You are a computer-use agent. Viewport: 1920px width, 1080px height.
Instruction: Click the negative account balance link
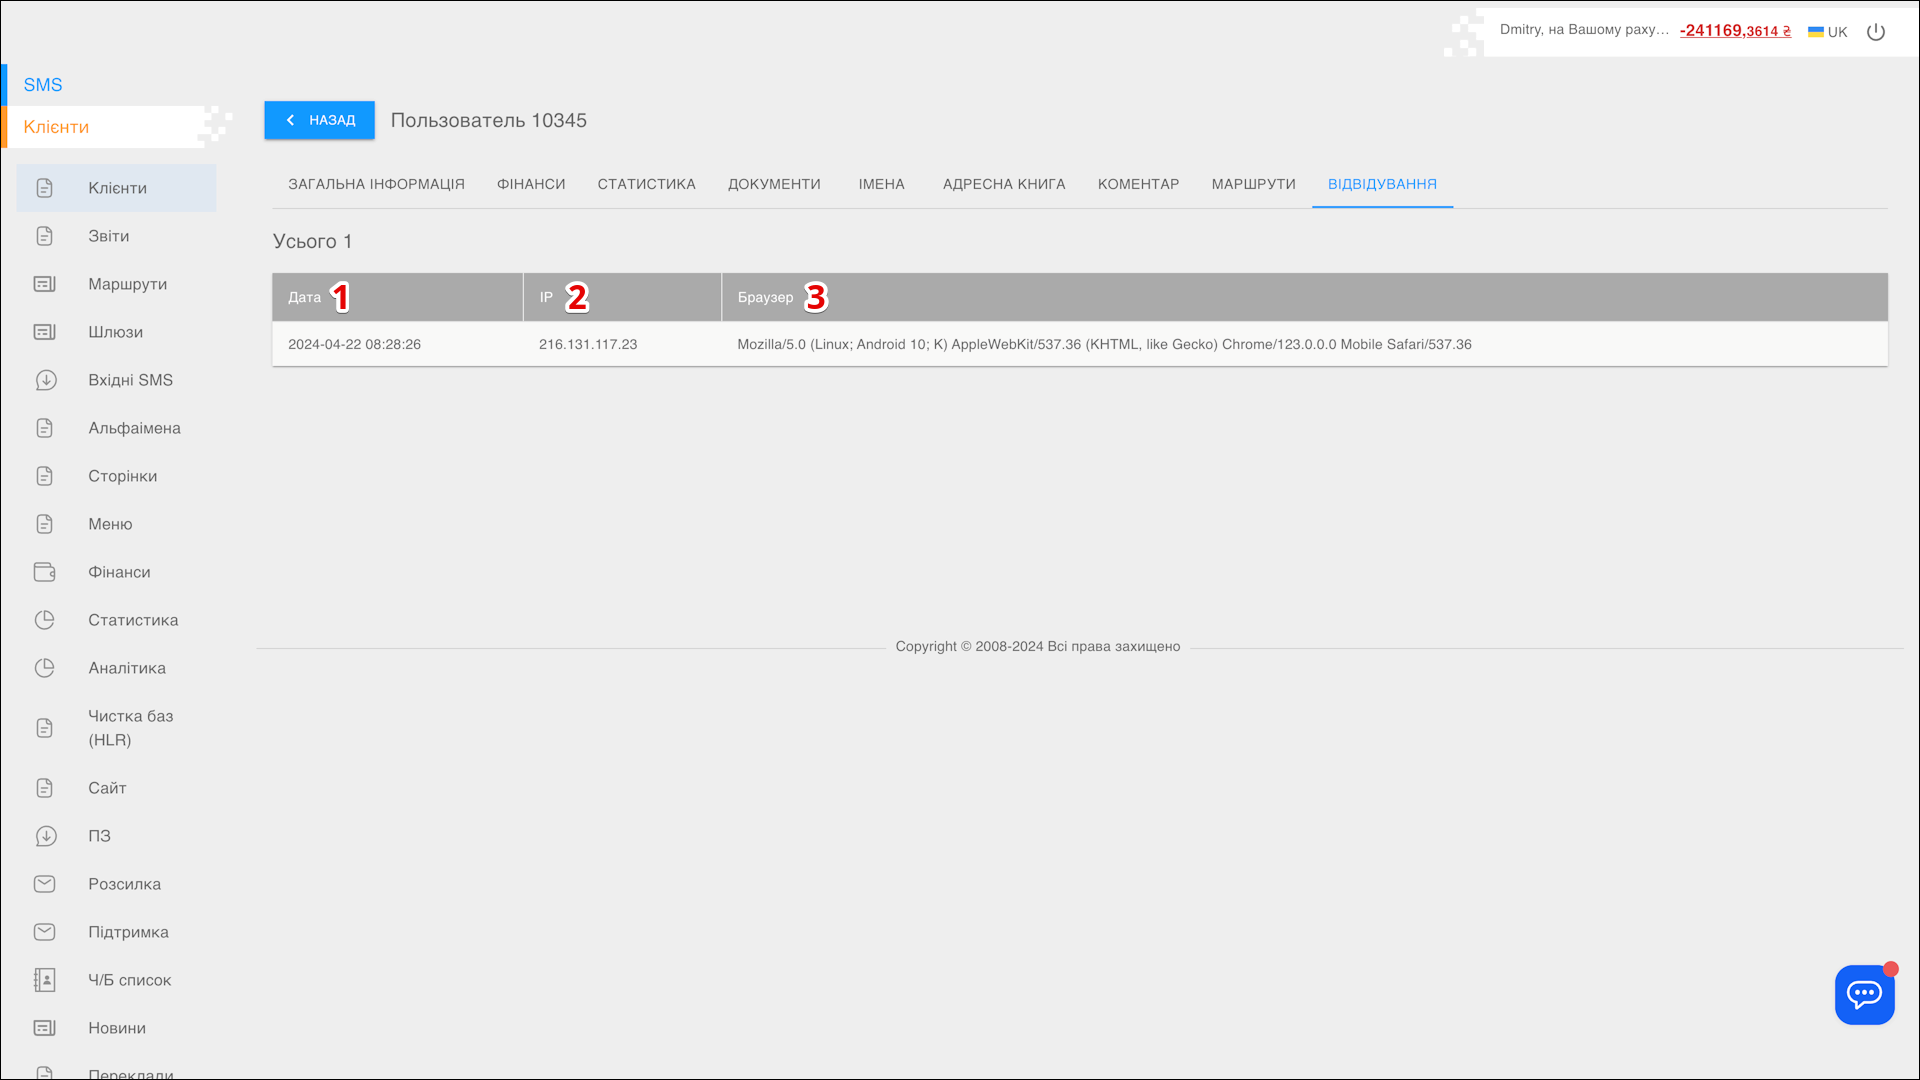1735,31
